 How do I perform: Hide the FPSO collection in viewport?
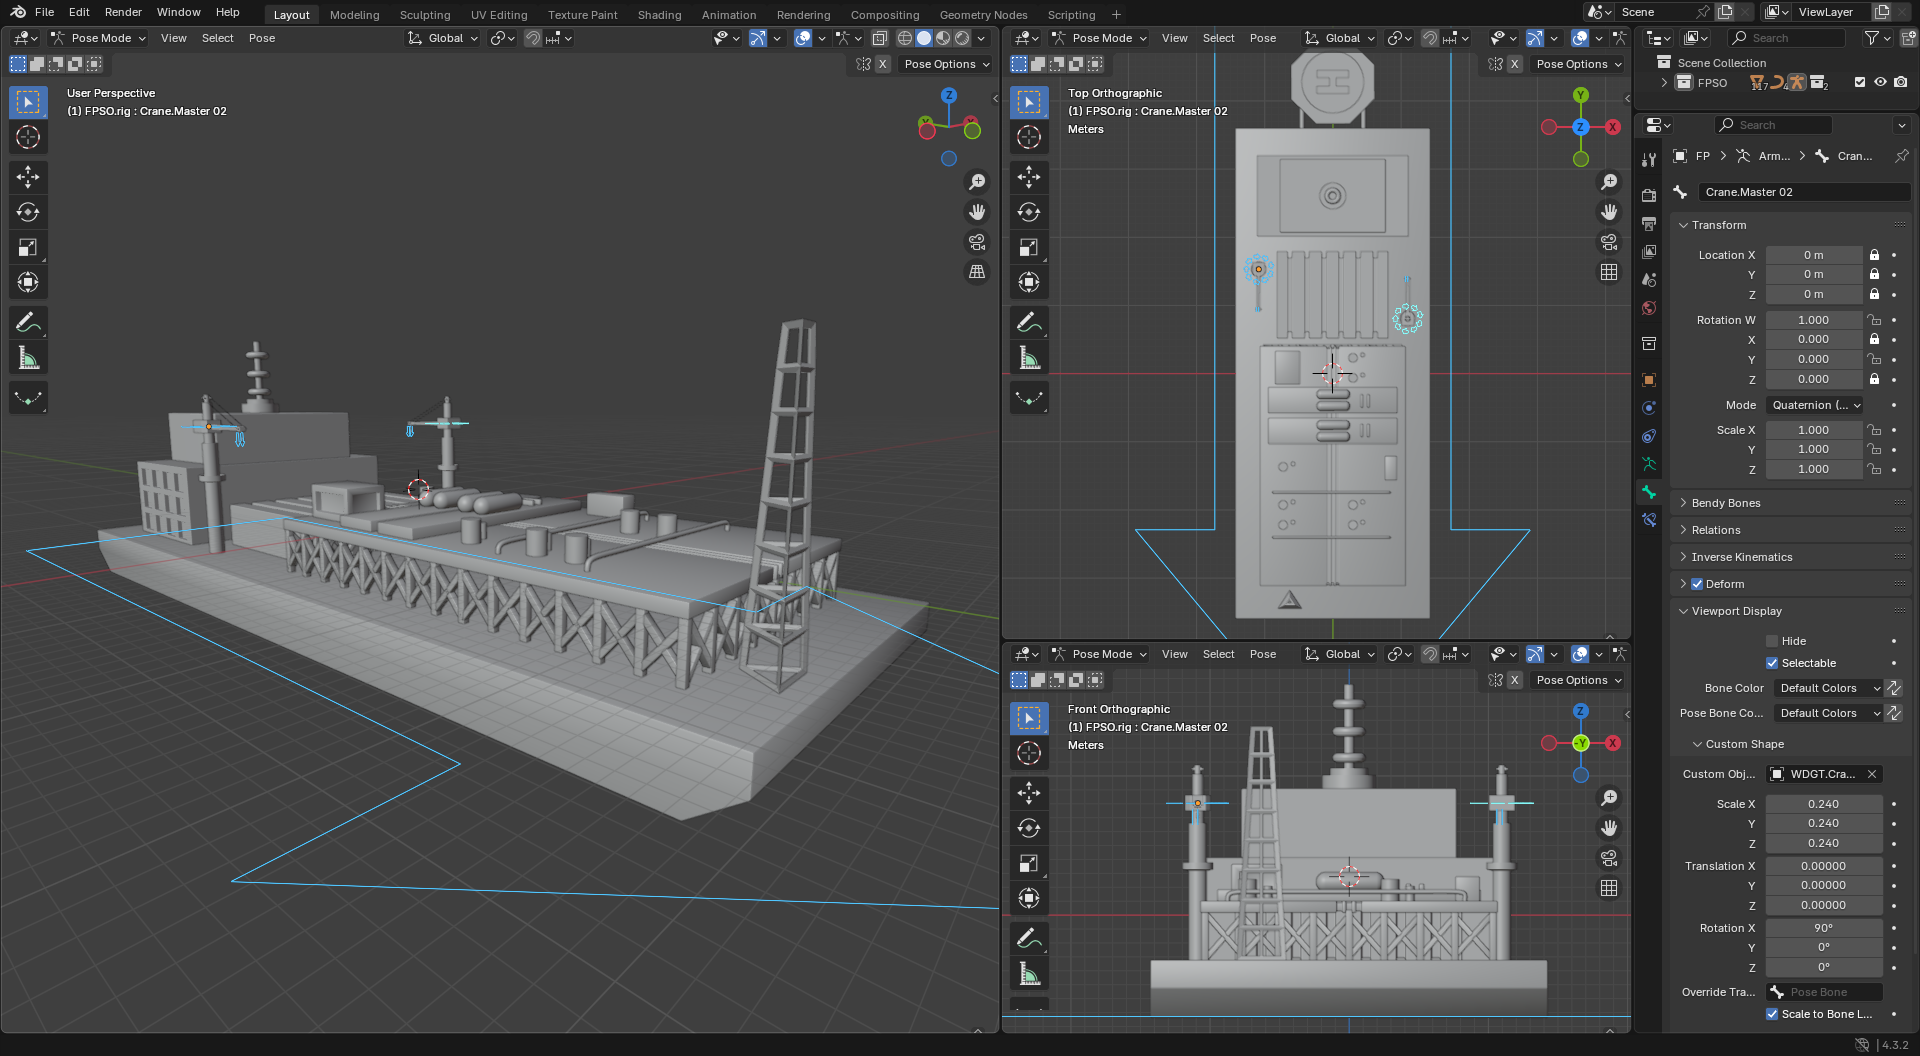1880,82
